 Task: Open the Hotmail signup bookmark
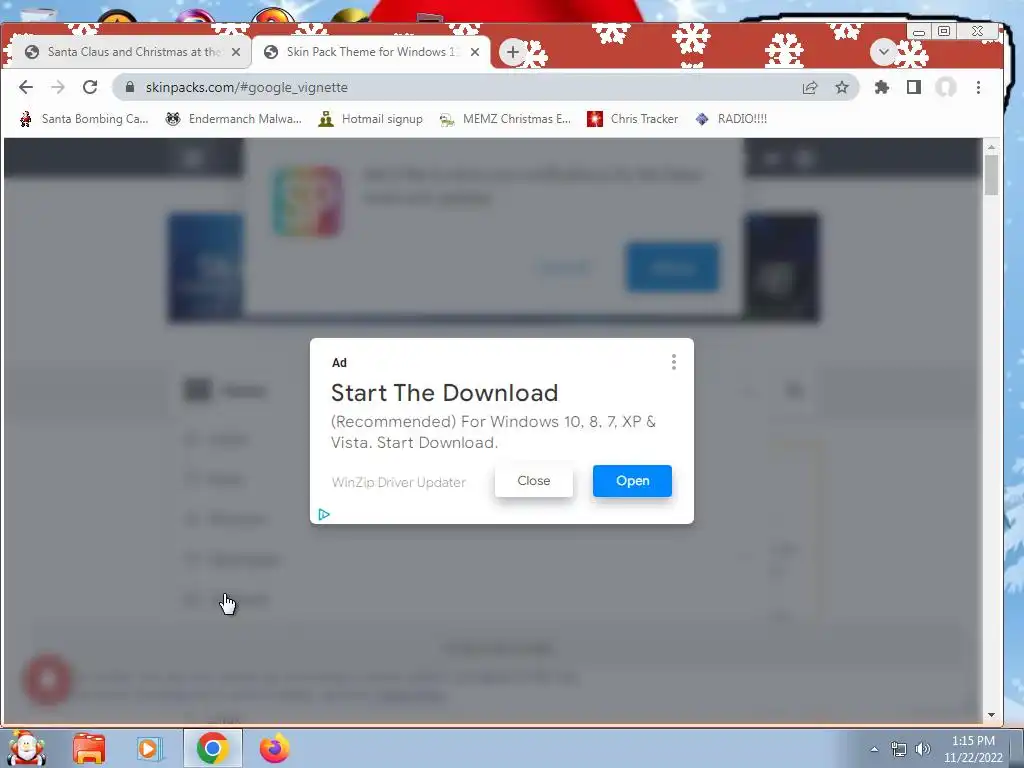[371, 119]
